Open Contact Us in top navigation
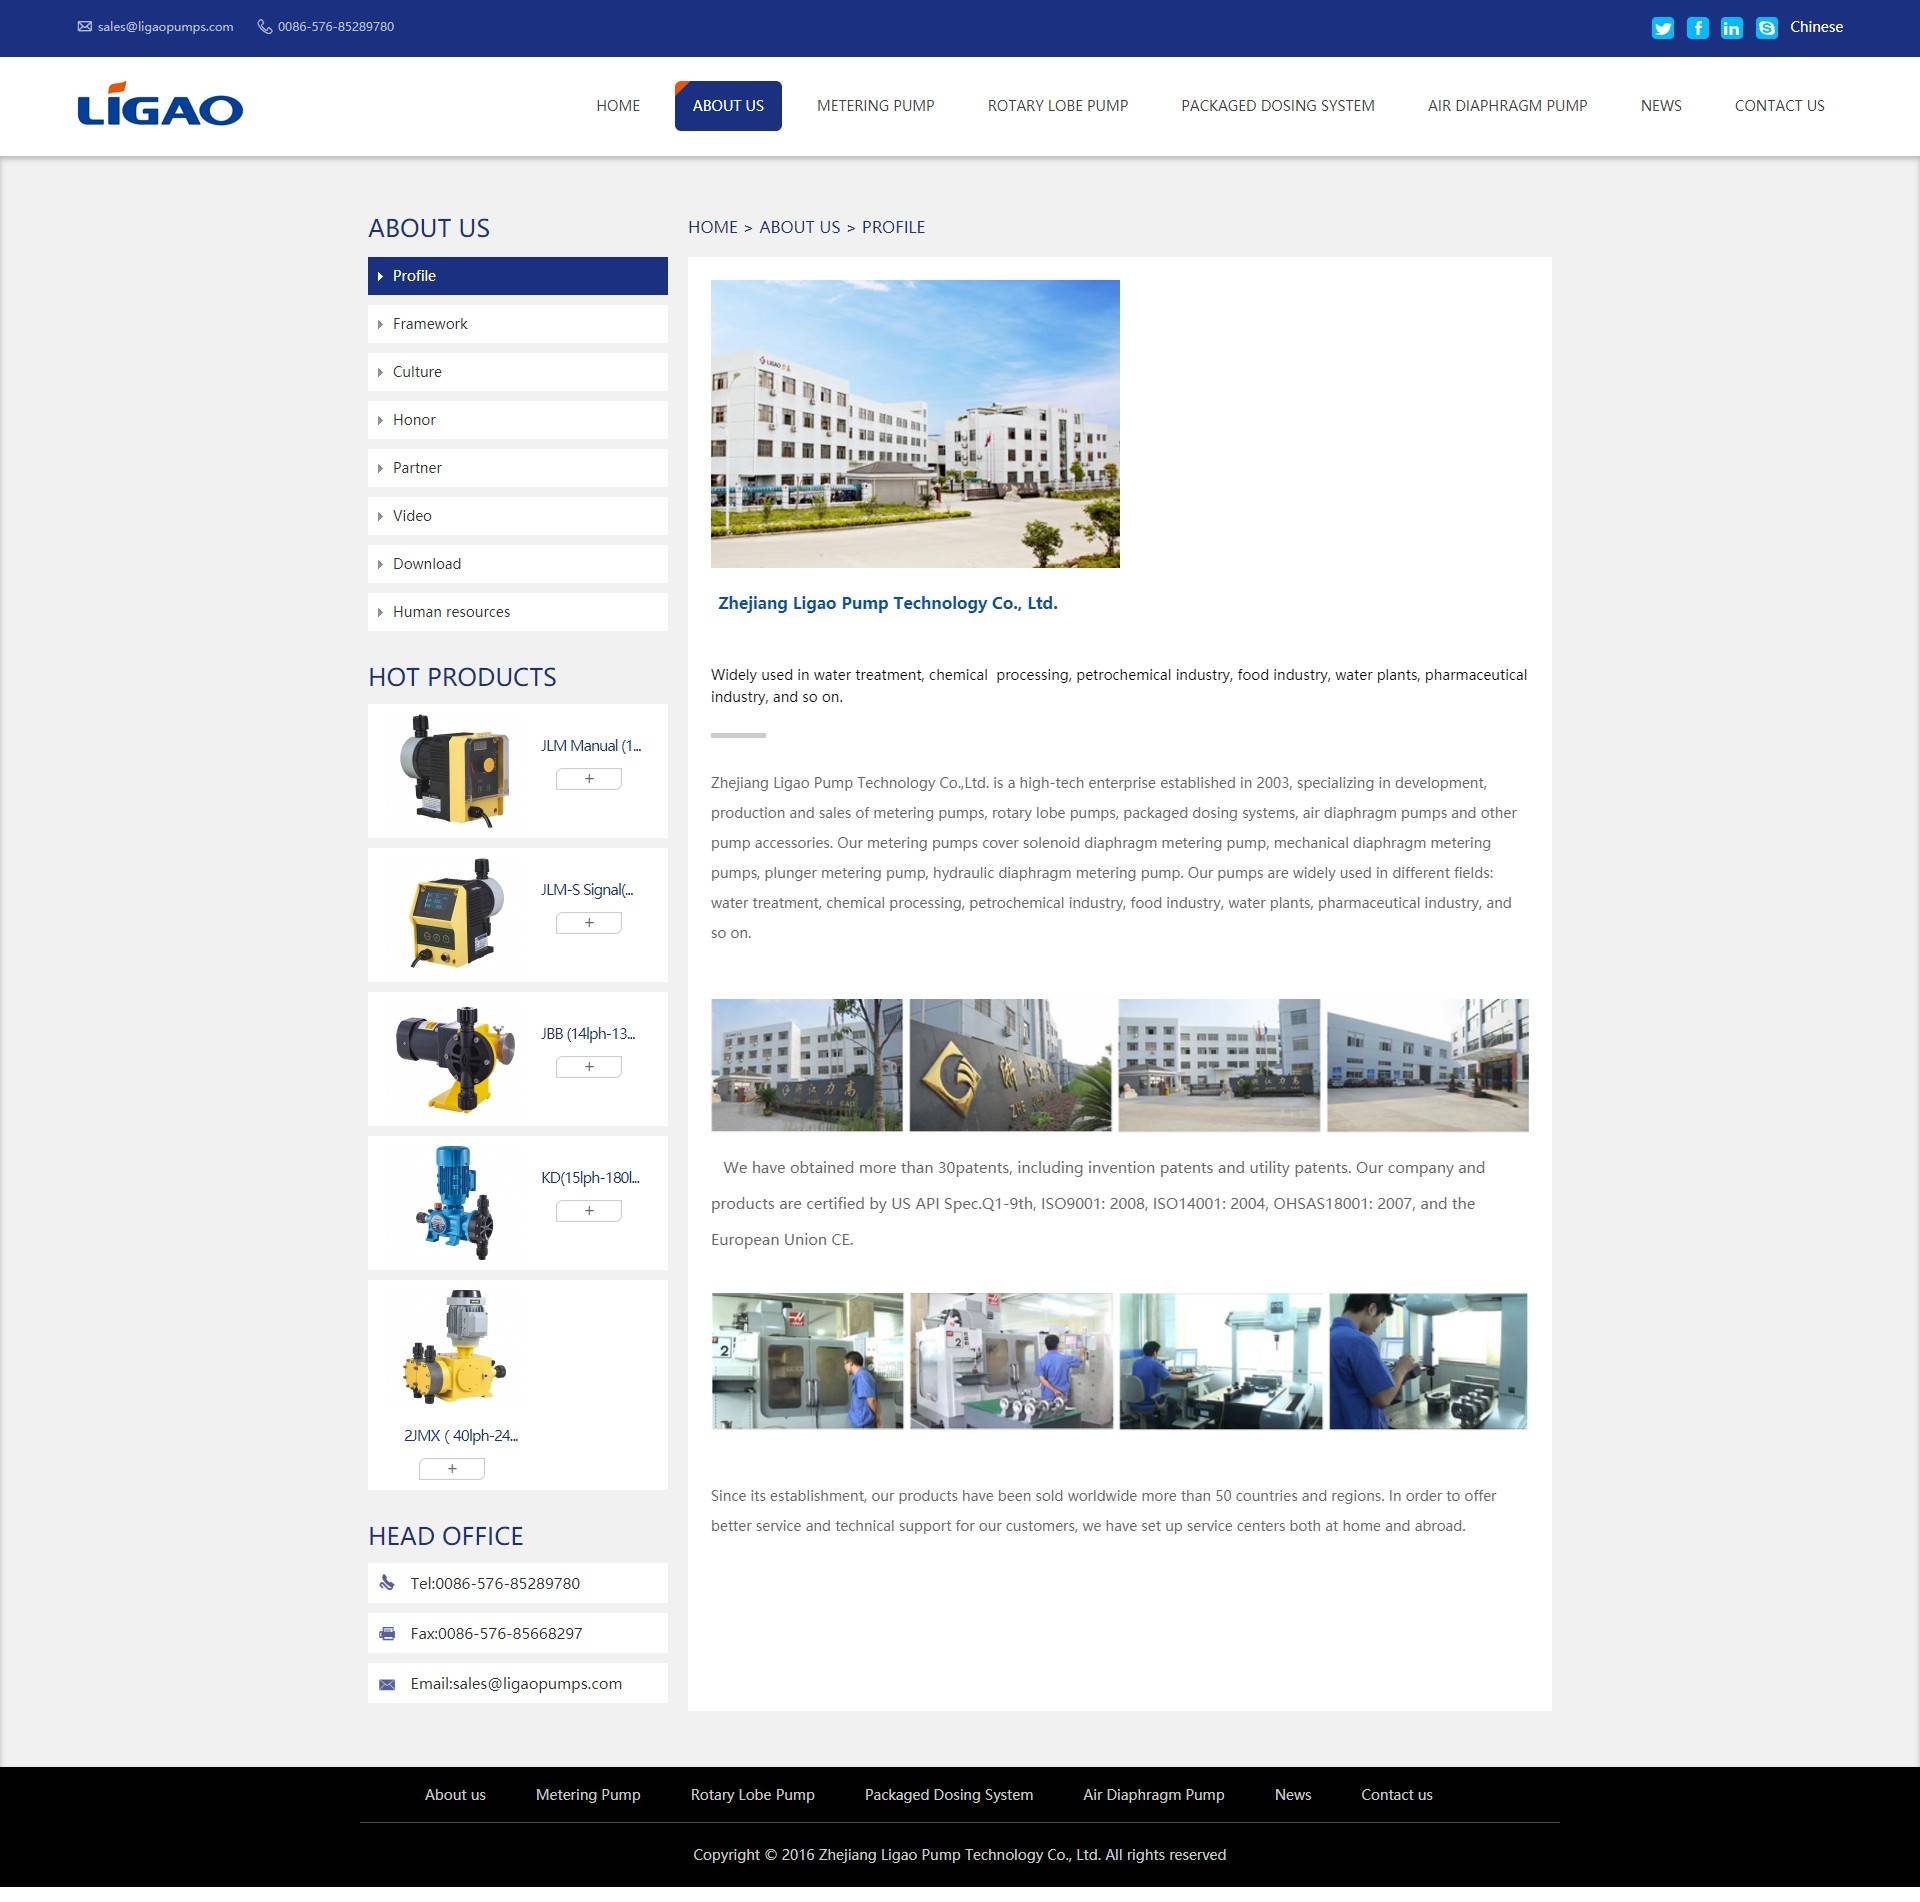This screenshot has height=1902, width=1920. [x=1779, y=106]
